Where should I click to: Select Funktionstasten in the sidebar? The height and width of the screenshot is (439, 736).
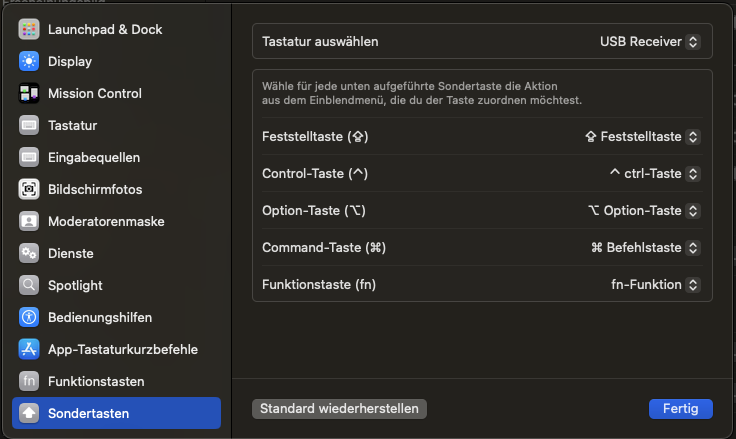[x=96, y=381]
